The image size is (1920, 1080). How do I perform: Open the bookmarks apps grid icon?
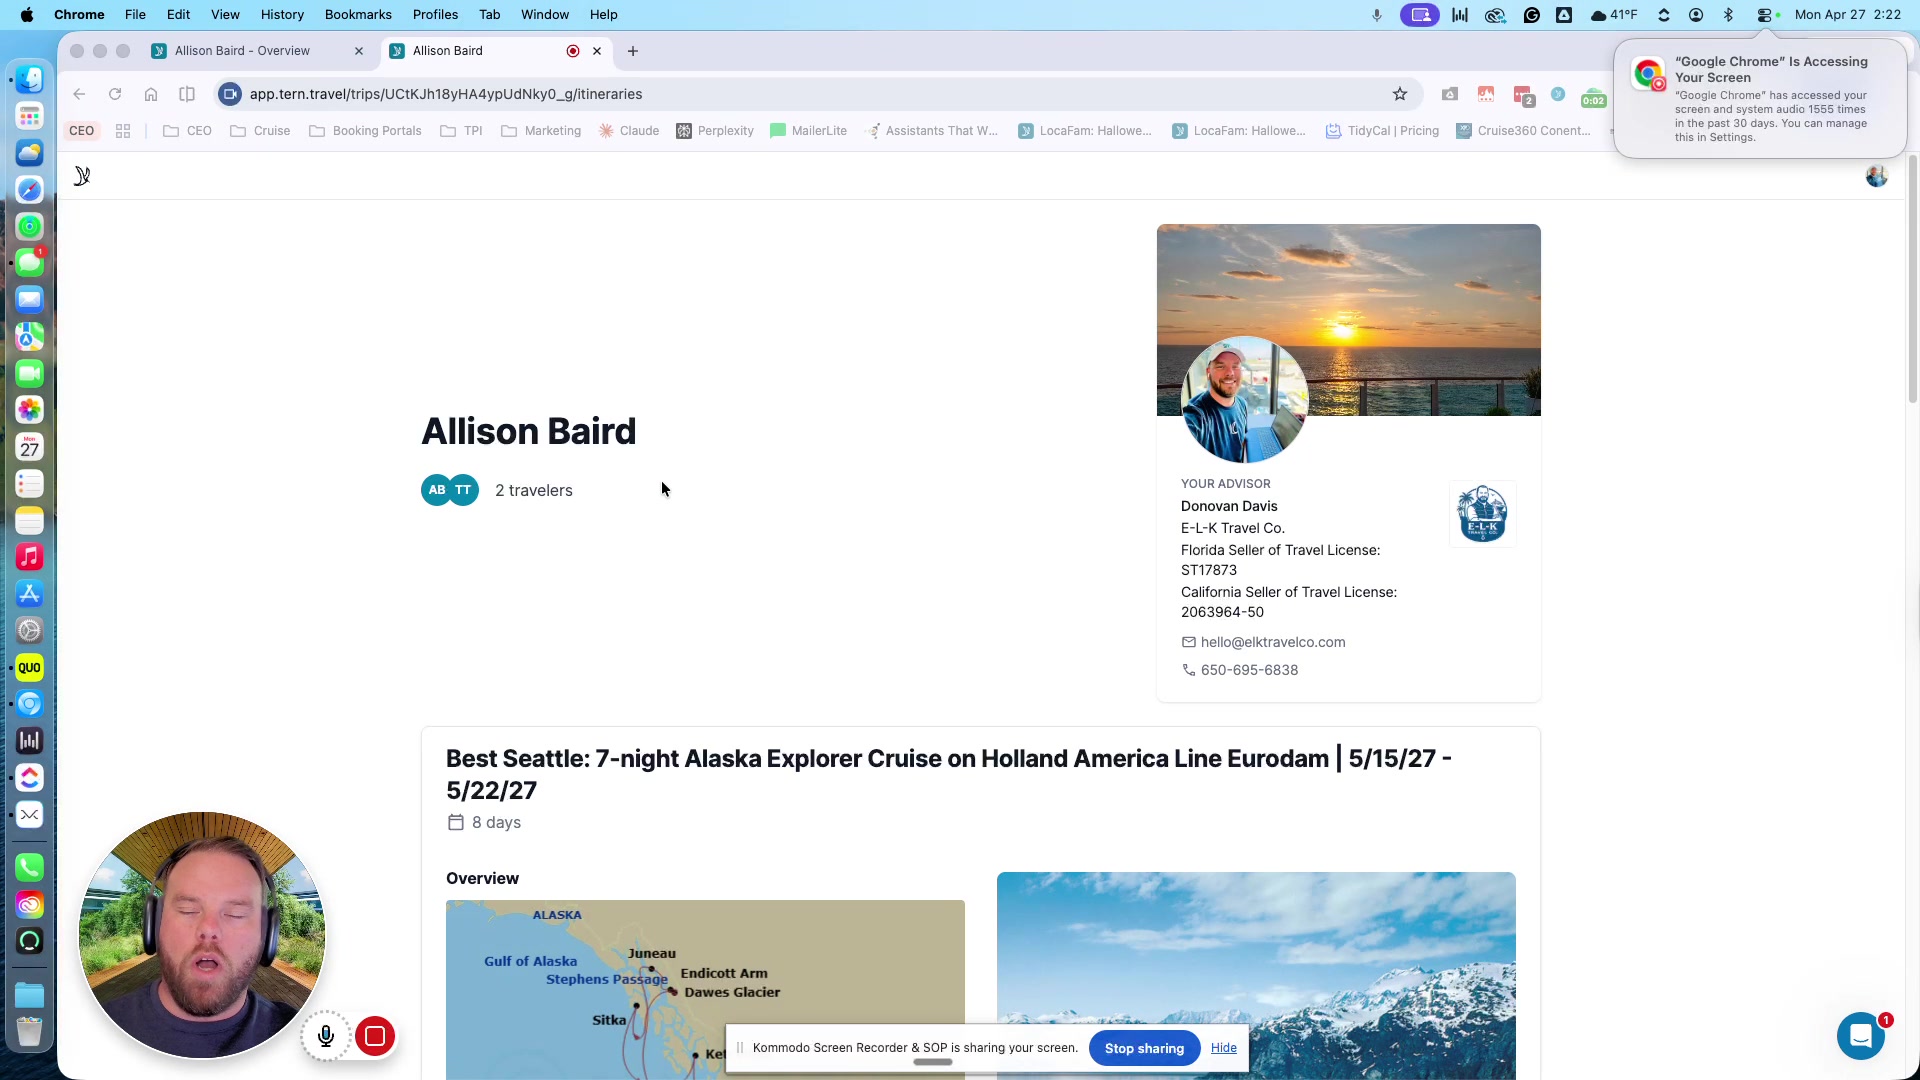[123, 131]
